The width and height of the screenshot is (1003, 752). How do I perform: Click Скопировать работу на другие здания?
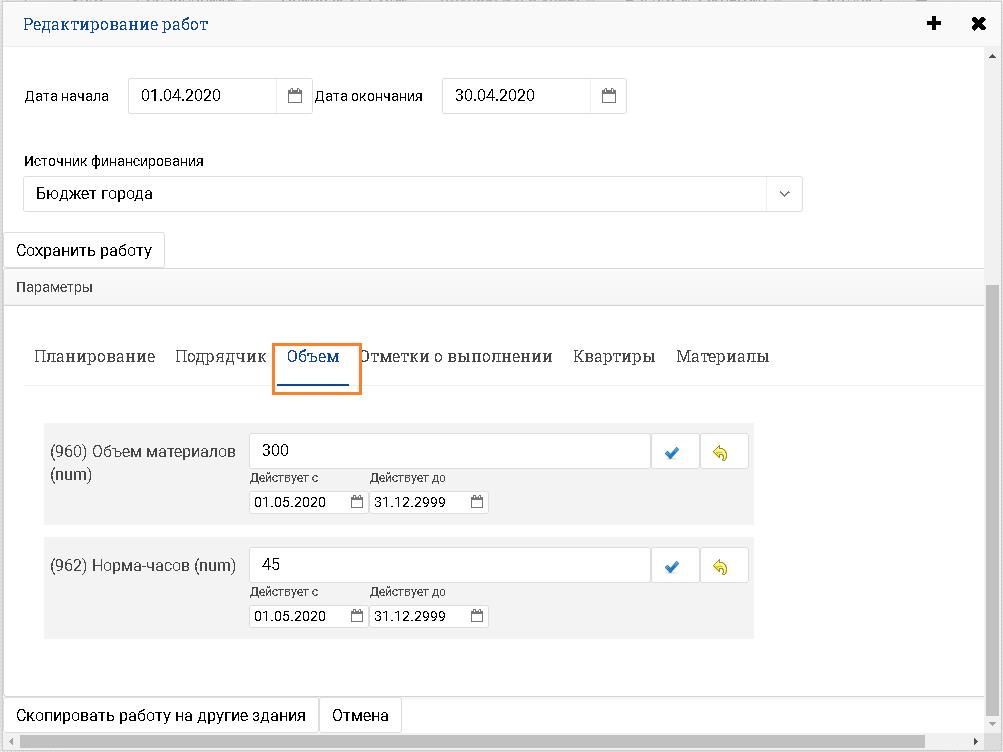coord(161,715)
